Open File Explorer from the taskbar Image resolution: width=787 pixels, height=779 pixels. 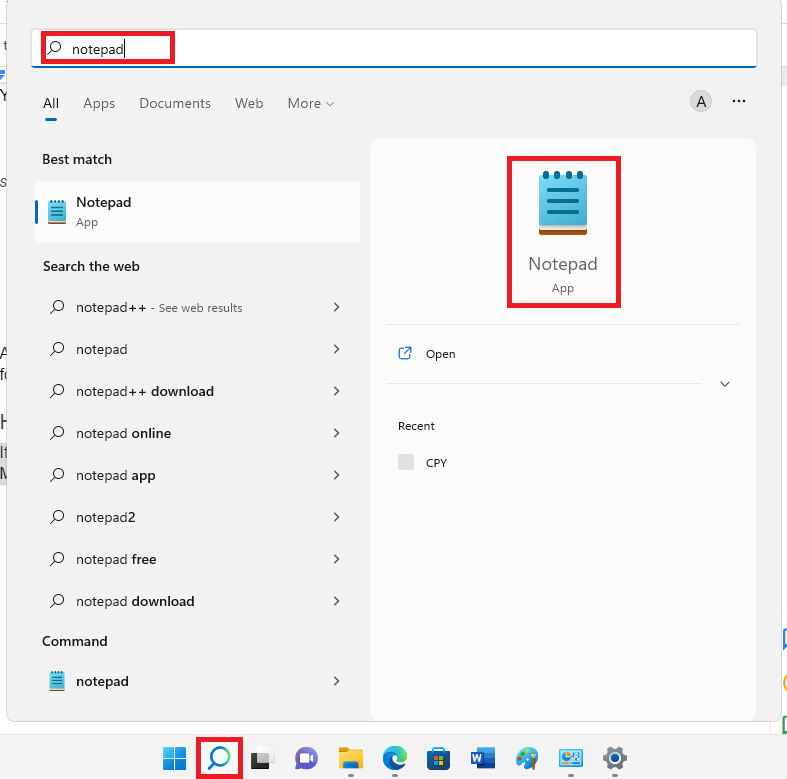350,758
